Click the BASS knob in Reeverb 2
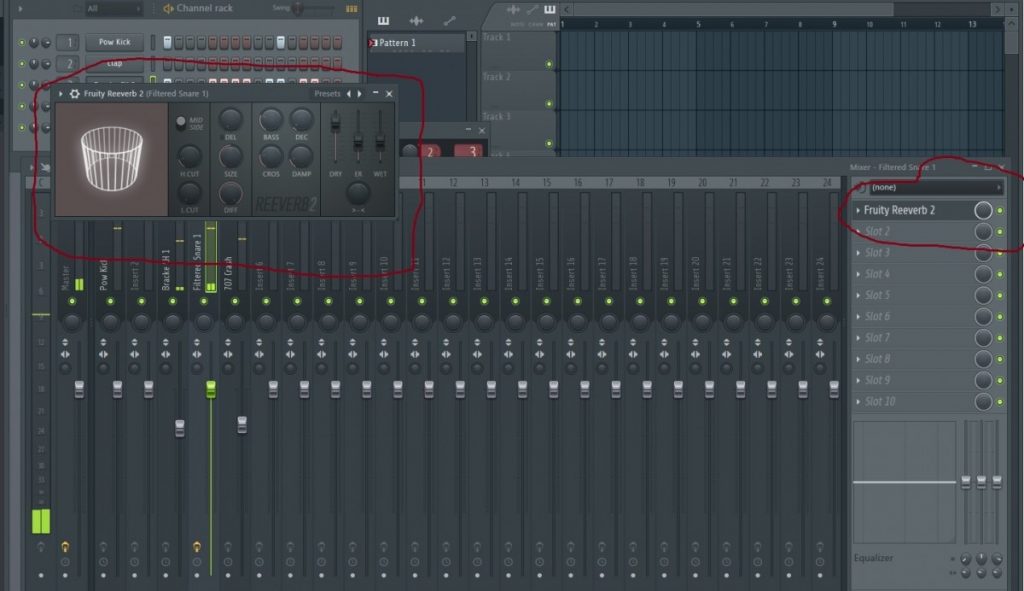Image resolution: width=1024 pixels, height=591 pixels. (270, 120)
